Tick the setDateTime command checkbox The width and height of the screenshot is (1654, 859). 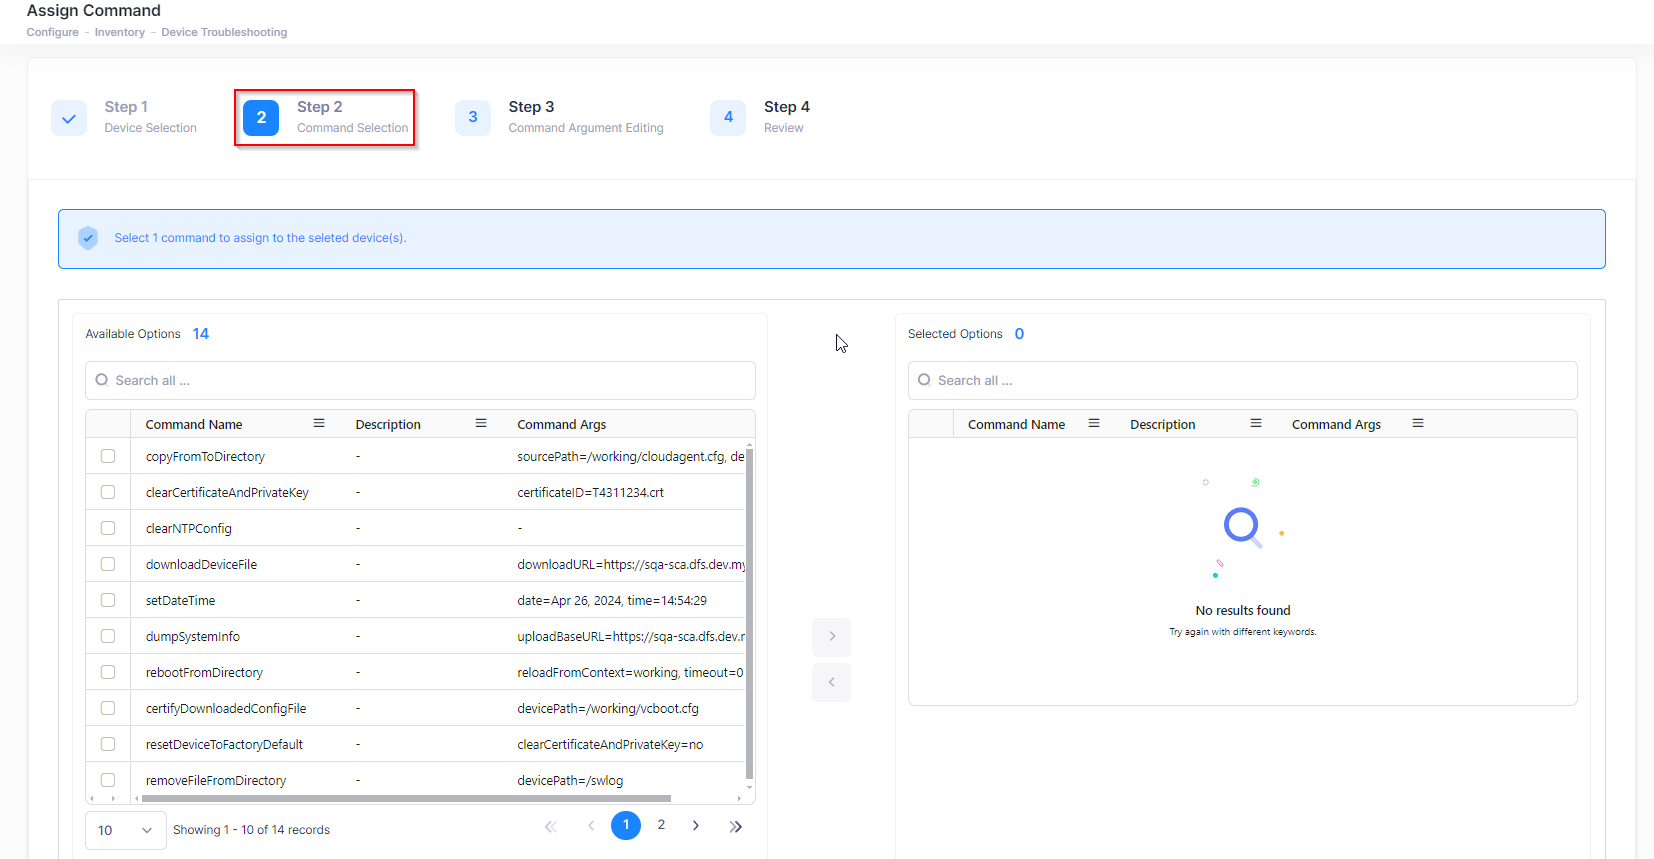coord(108,601)
